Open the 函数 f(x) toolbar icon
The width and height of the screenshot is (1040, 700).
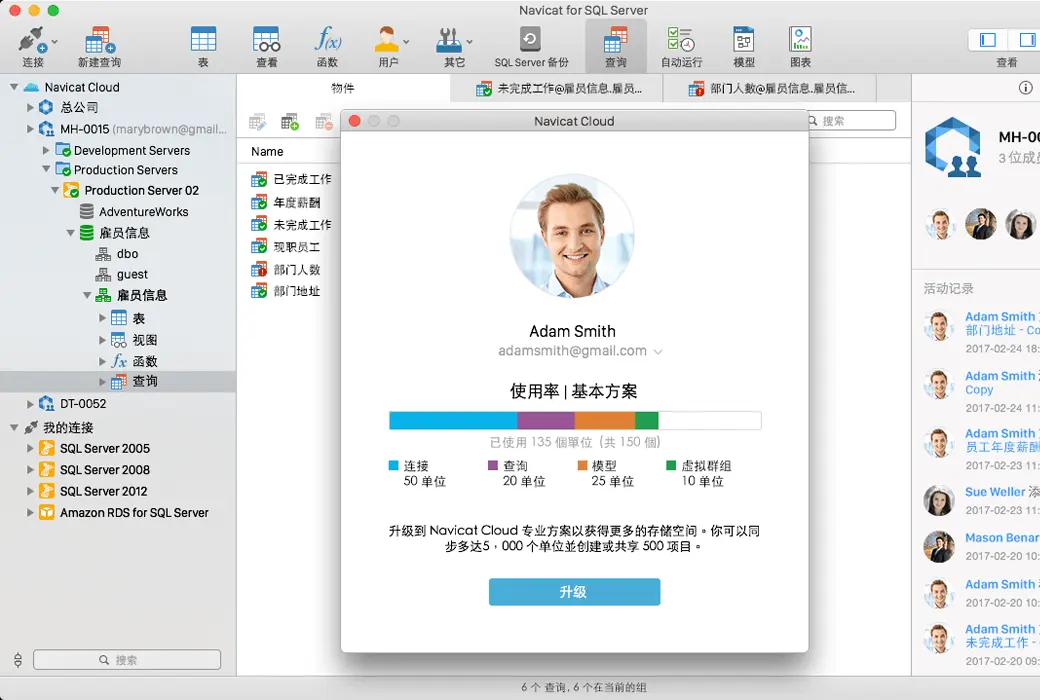328,40
